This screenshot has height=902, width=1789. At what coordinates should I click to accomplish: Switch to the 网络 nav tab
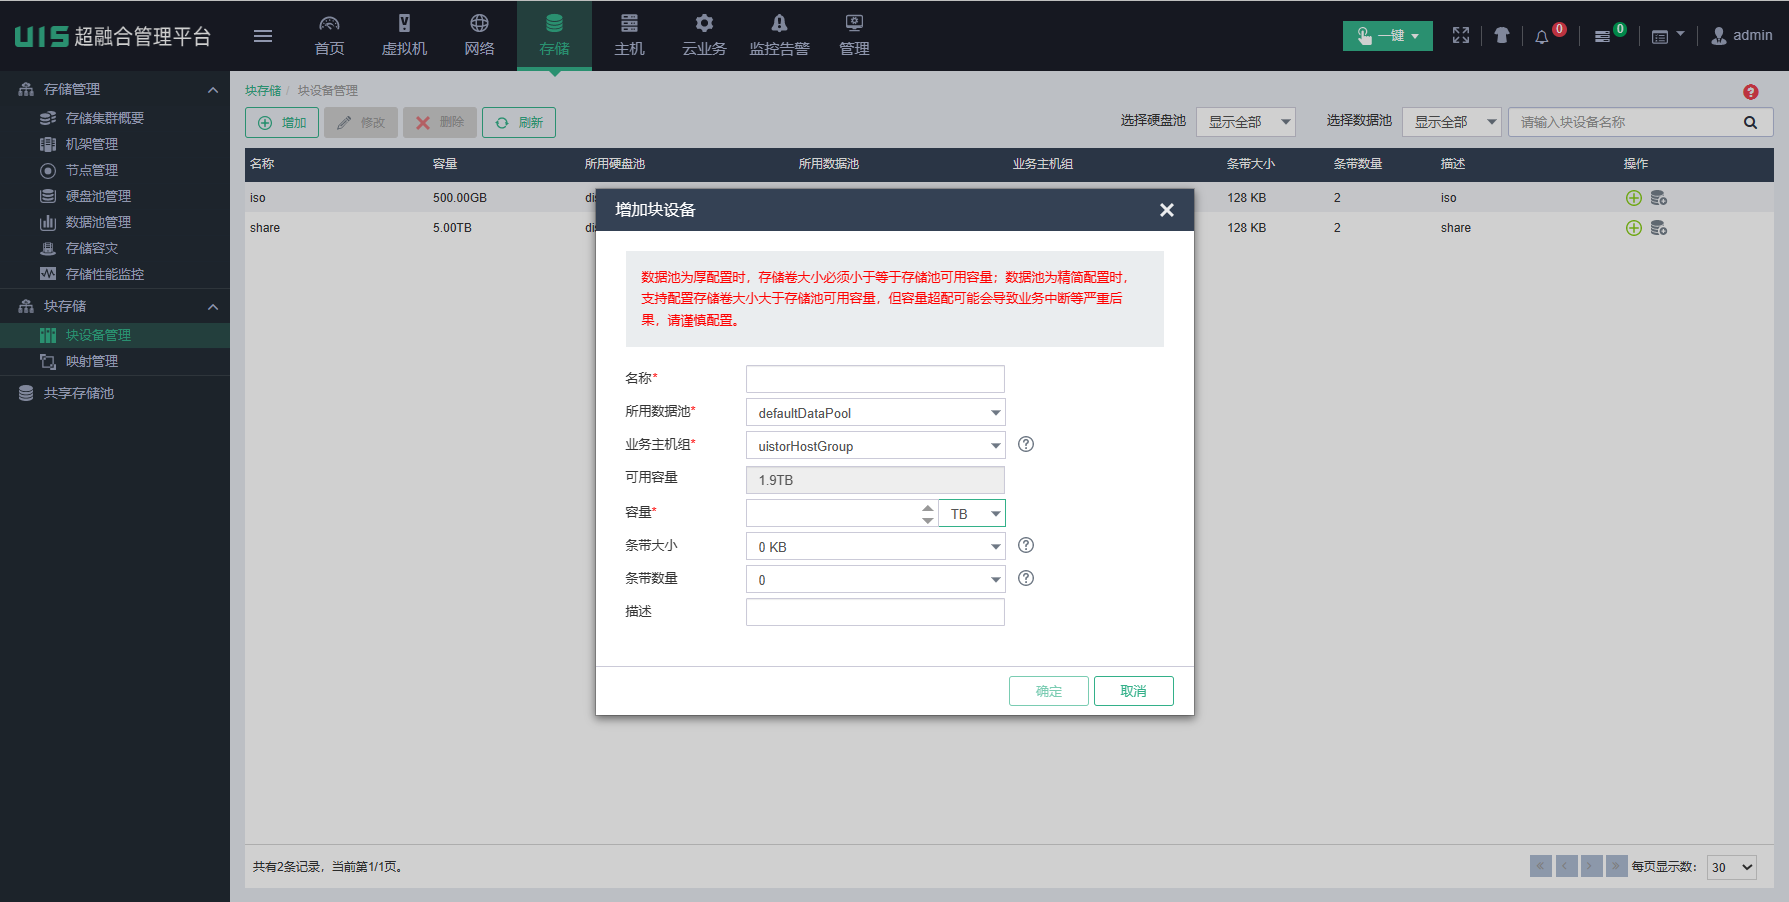coord(479,36)
